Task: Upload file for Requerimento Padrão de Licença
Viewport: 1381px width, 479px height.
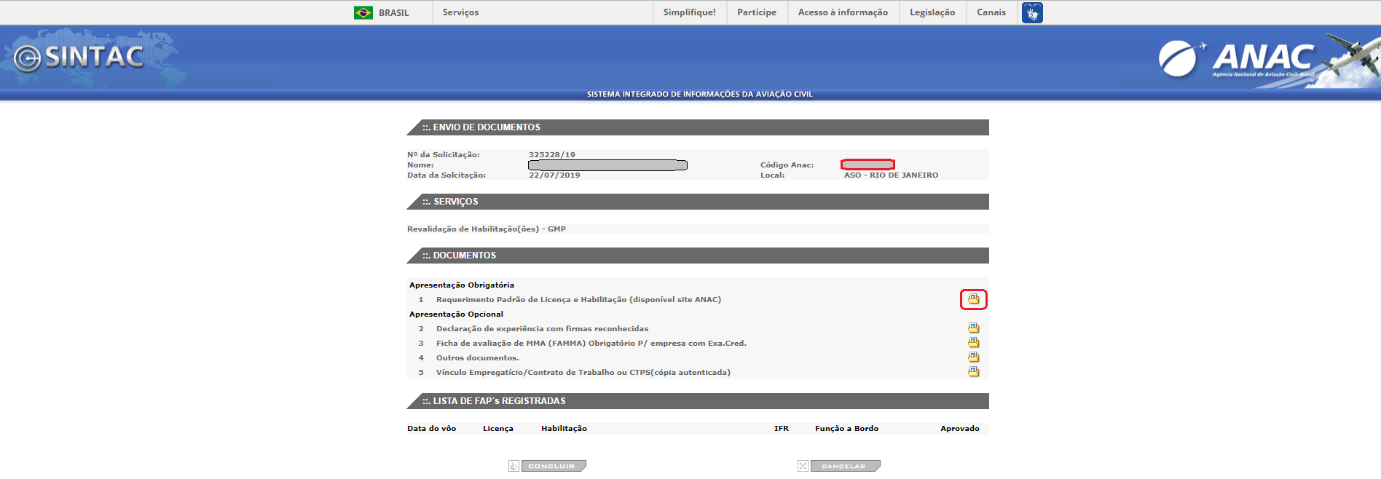Action: pyautogui.click(x=973, y=299)
